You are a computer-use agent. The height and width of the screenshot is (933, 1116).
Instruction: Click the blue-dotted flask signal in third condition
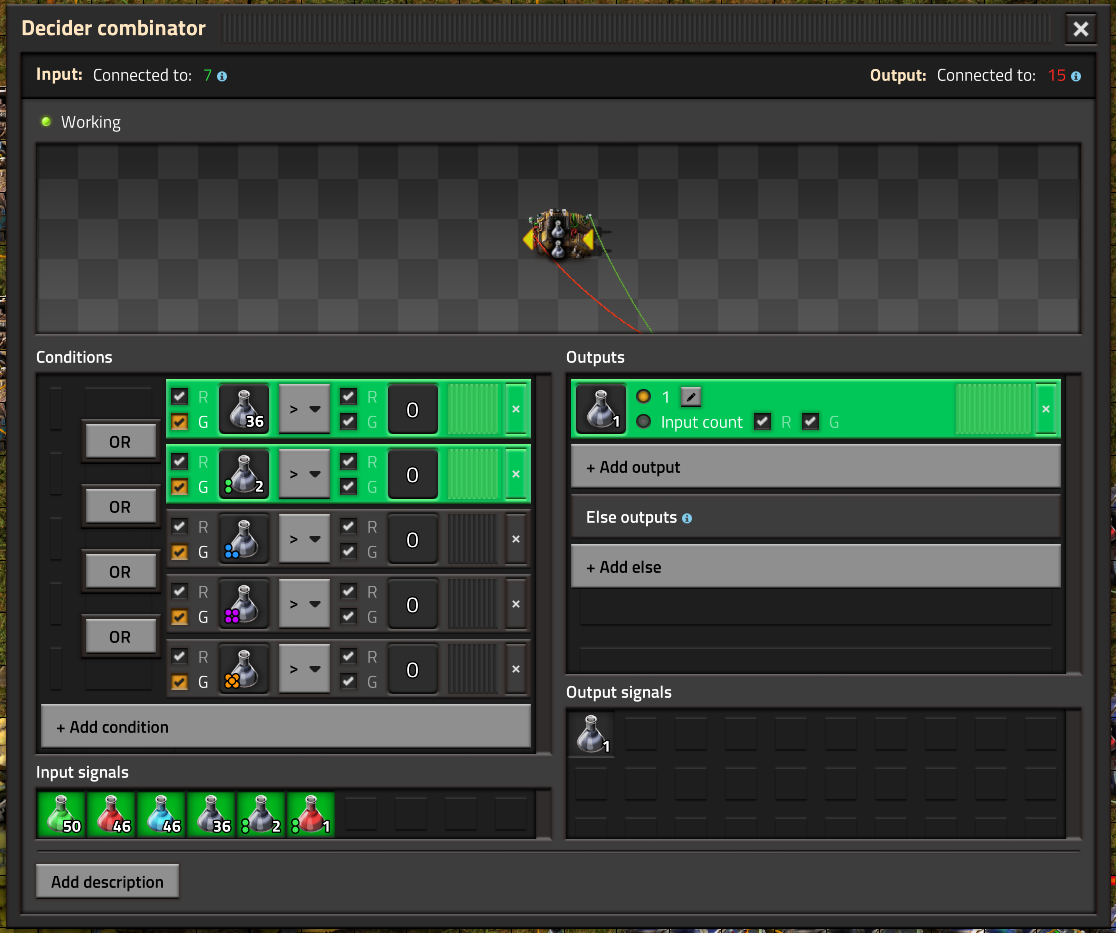(244, 539)
